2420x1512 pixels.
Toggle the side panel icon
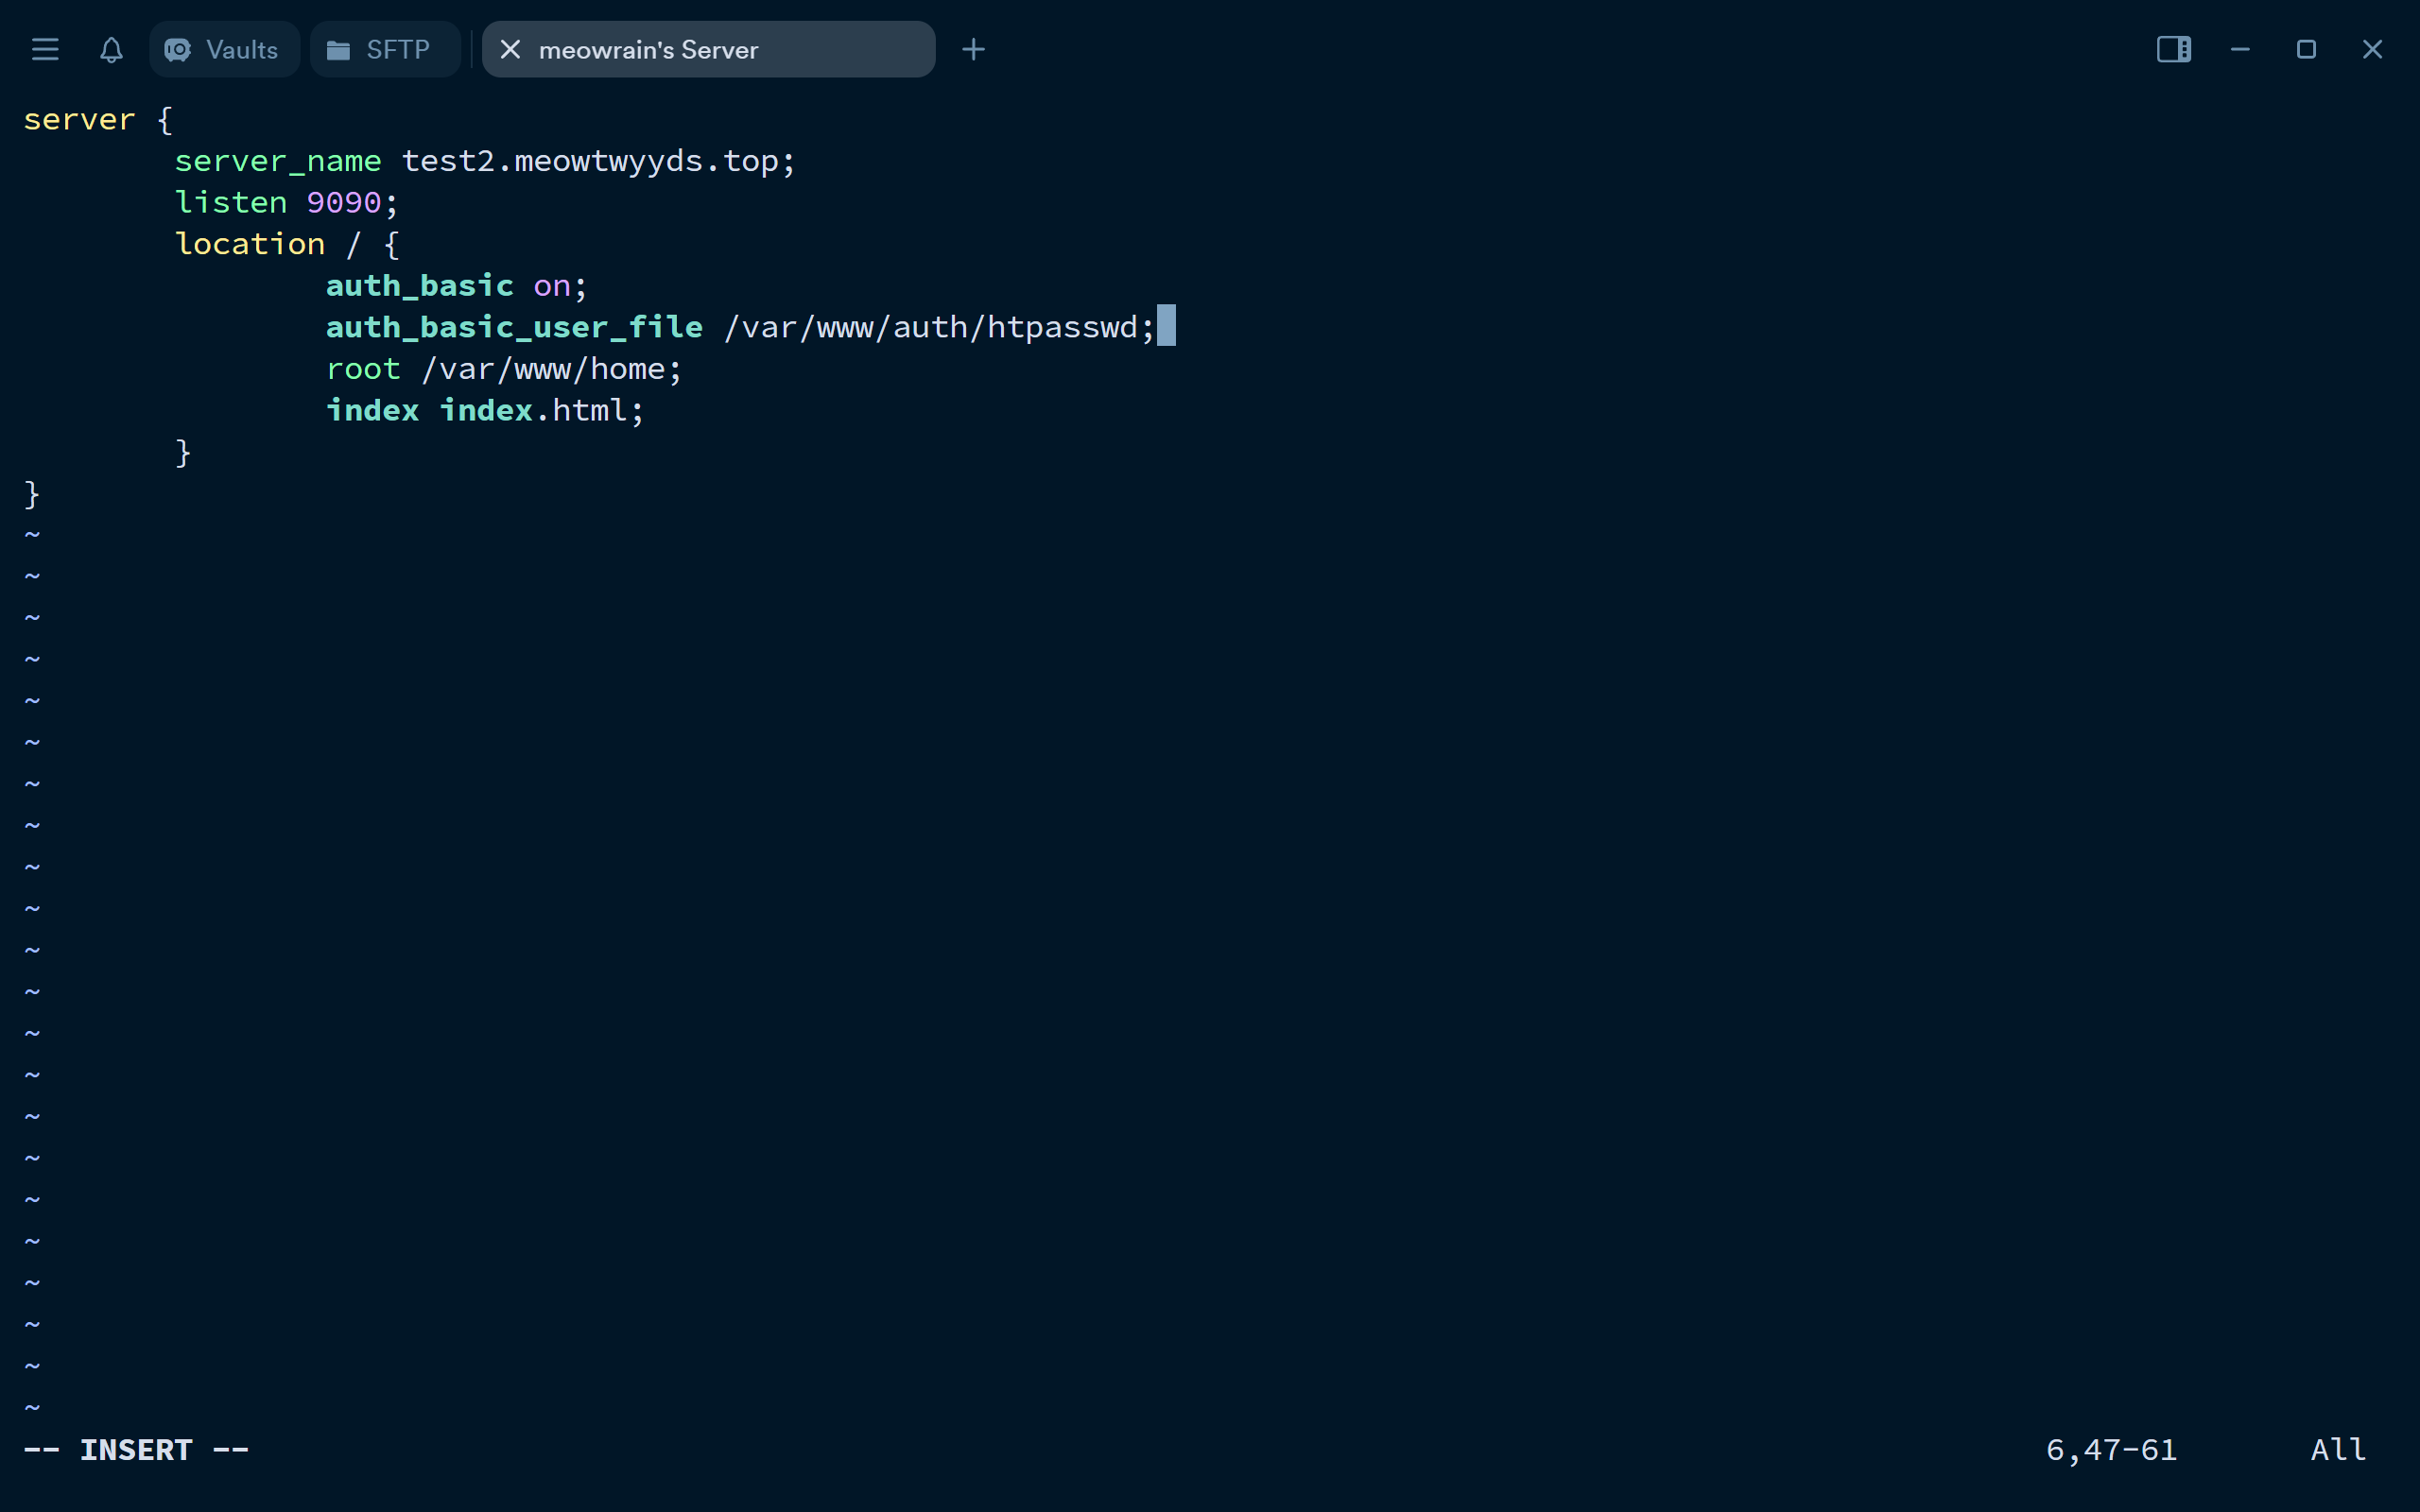point(2173,49)
